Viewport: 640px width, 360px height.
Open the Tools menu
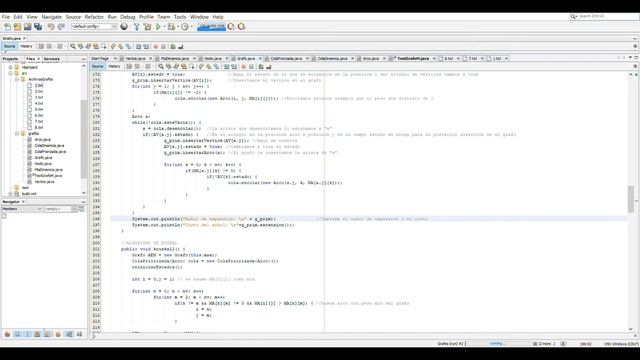(180, 17)
